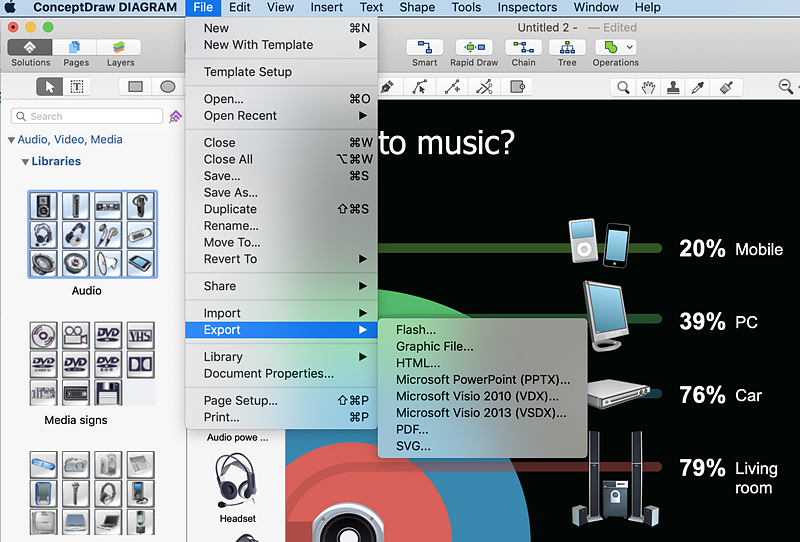Image resolution: width=800 pixels, height=542 pixels.
Task: Collapse the Audio, Video, Media section
Action: pyautogui.click(x=11, y=140)
